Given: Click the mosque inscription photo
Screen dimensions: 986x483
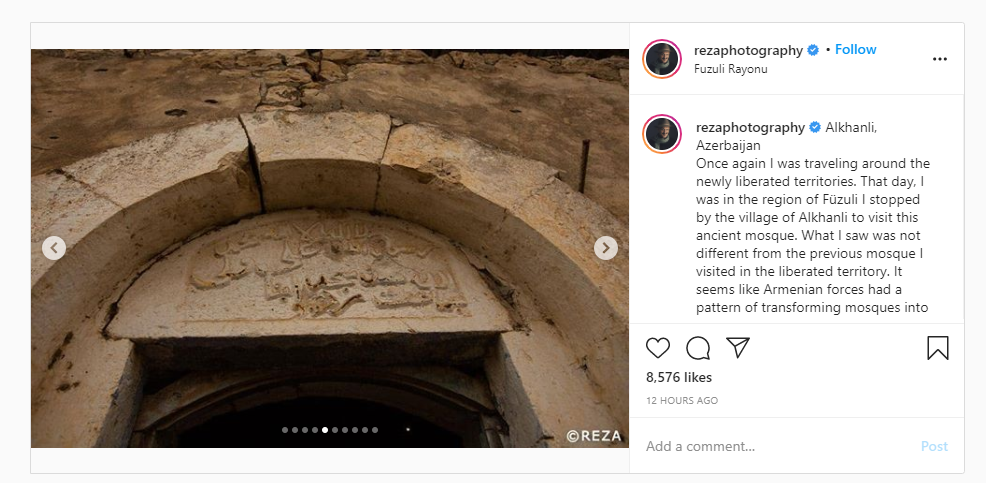Looking at the screenshot, I should click(x=330, y=248).
